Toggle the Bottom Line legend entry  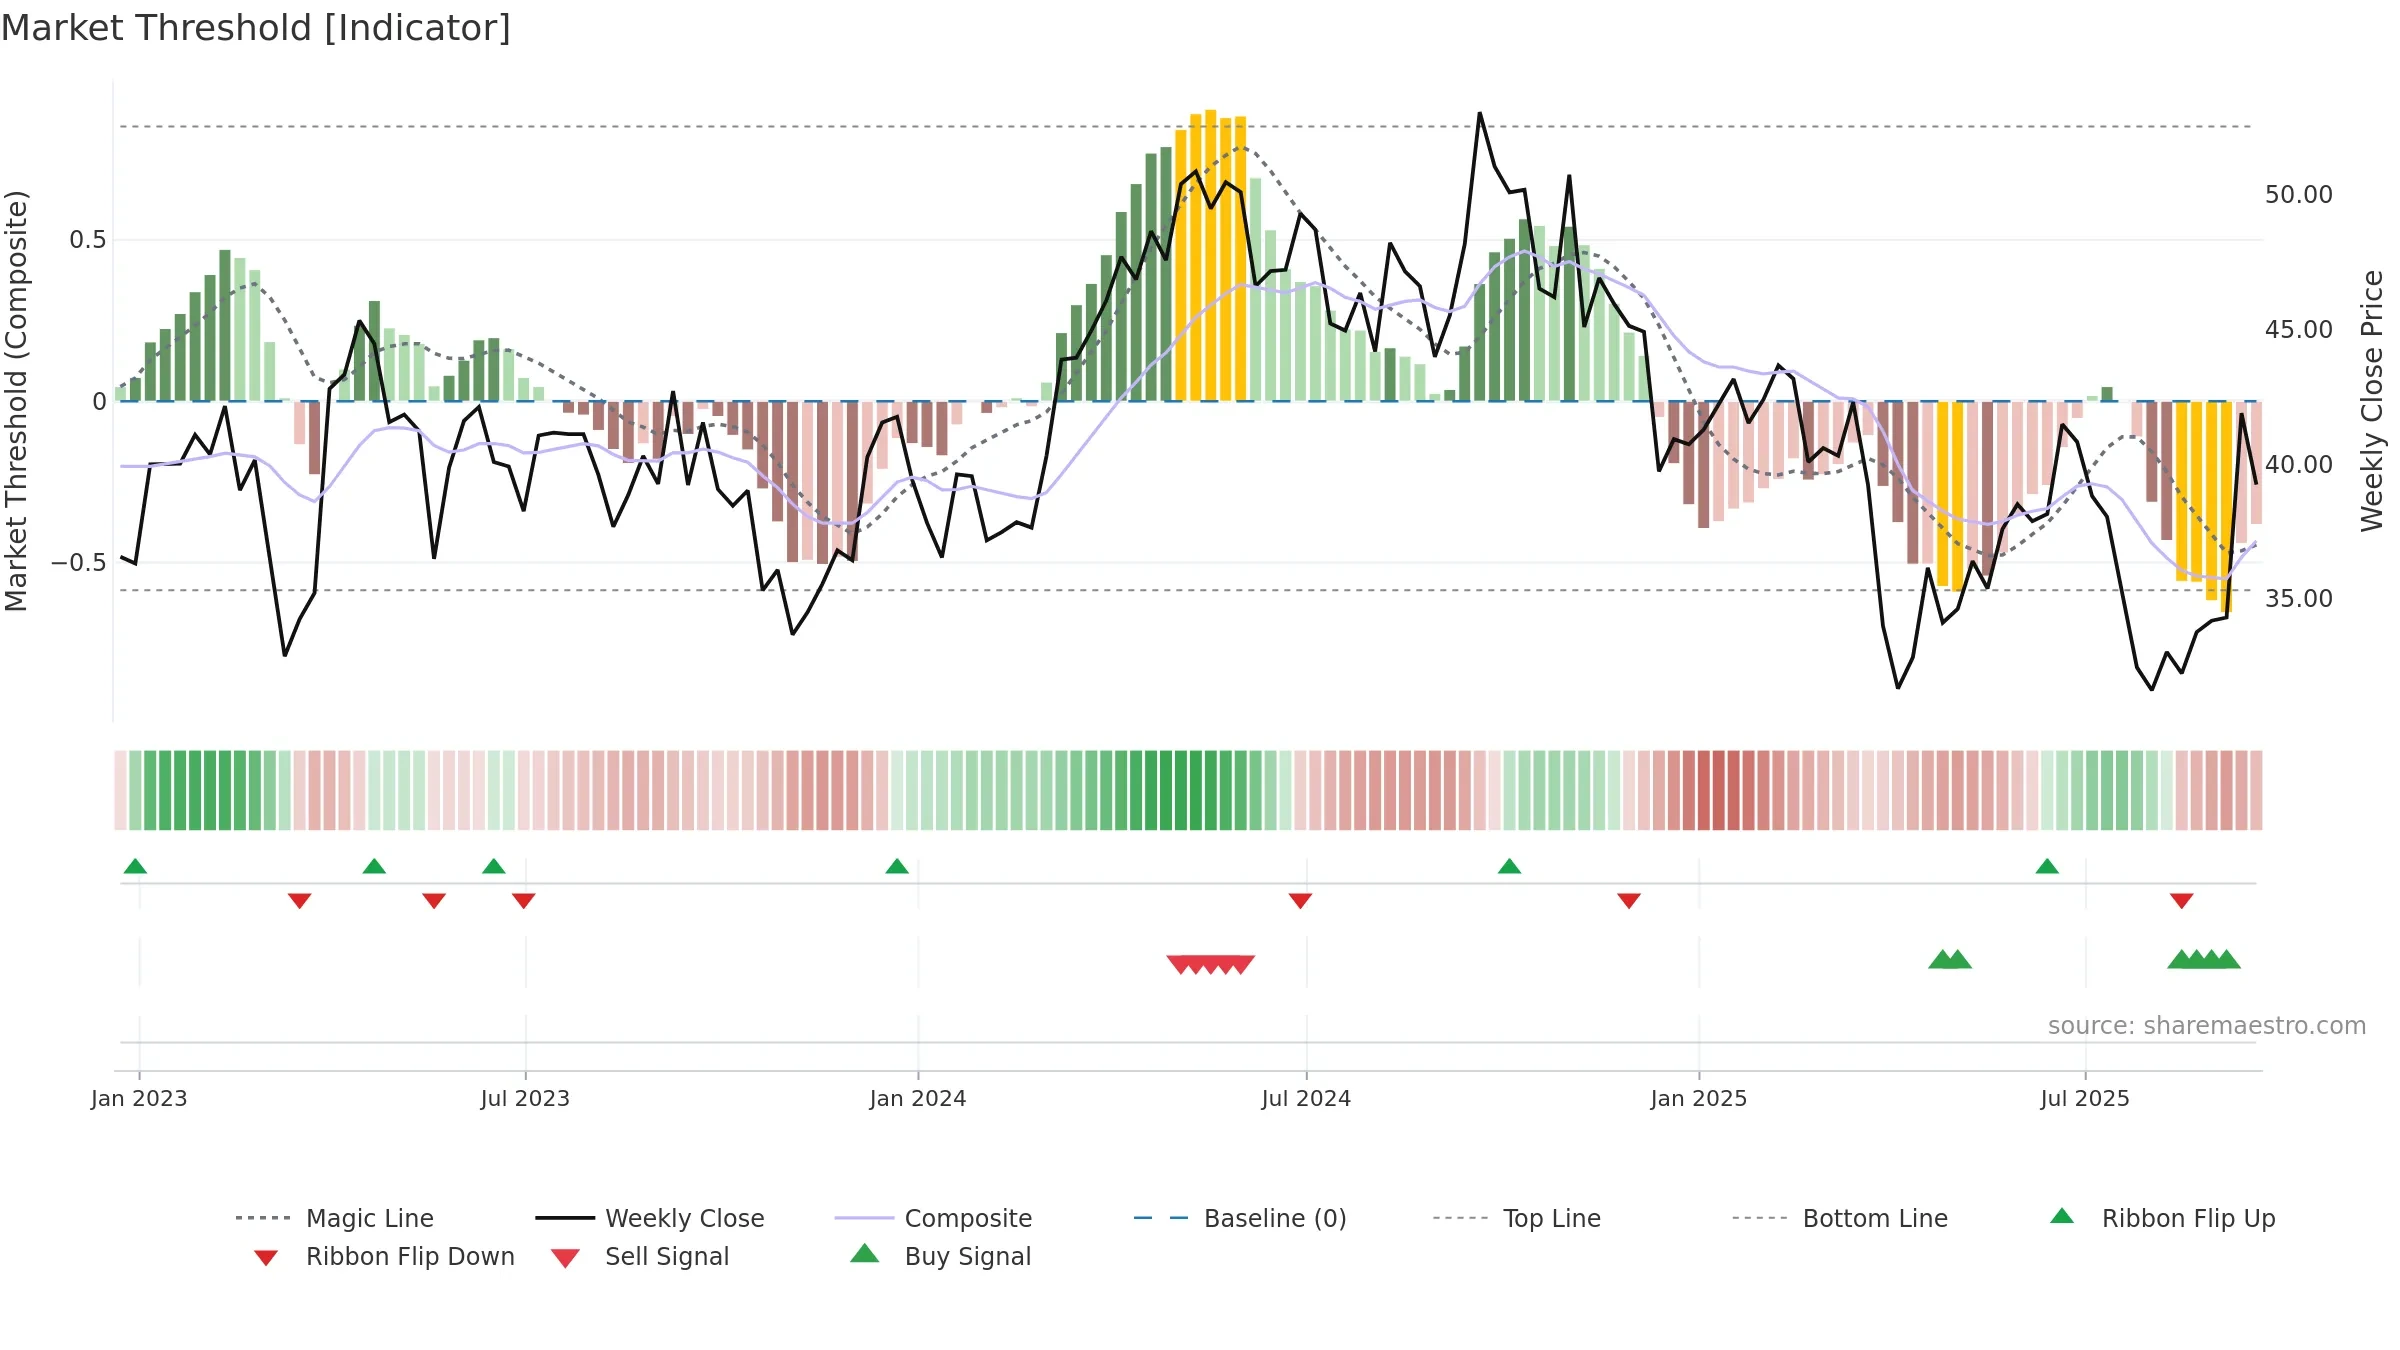(1840, 1218)
